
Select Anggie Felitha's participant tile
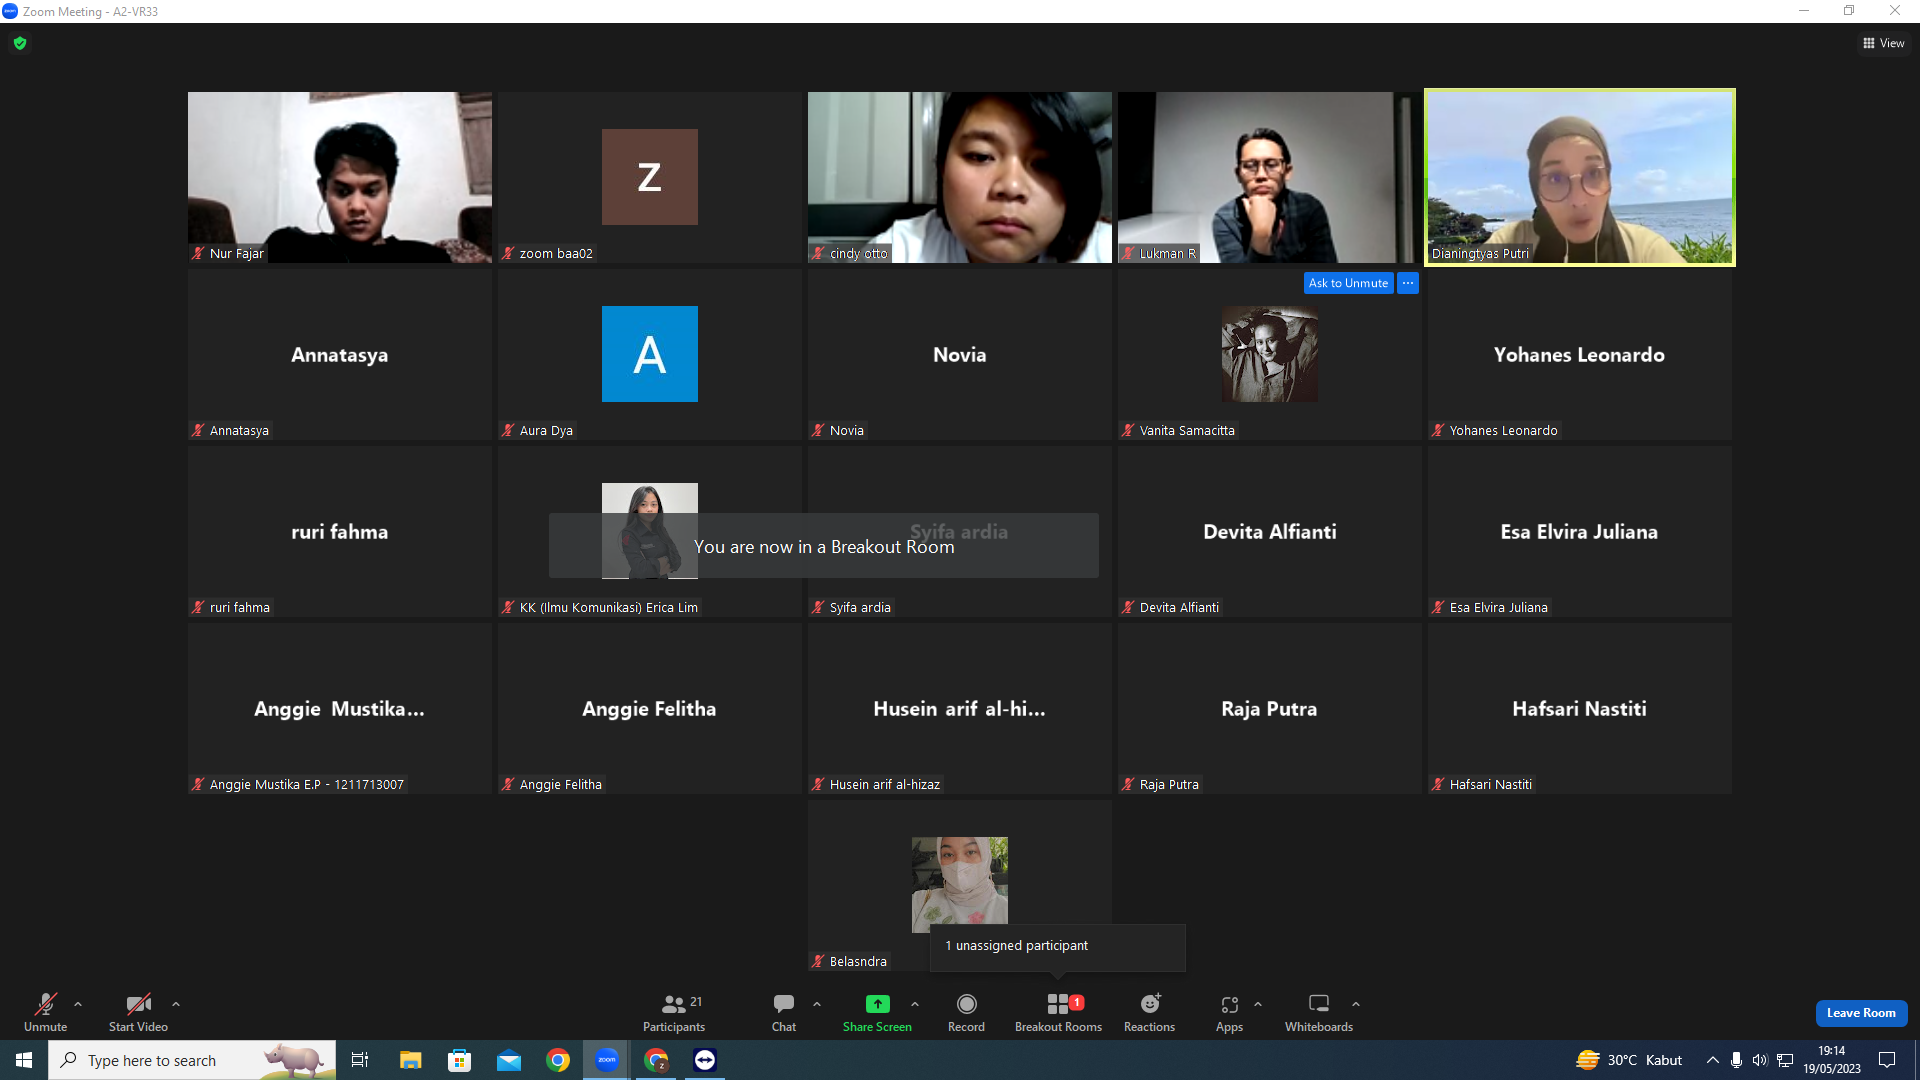click(650, 708)
